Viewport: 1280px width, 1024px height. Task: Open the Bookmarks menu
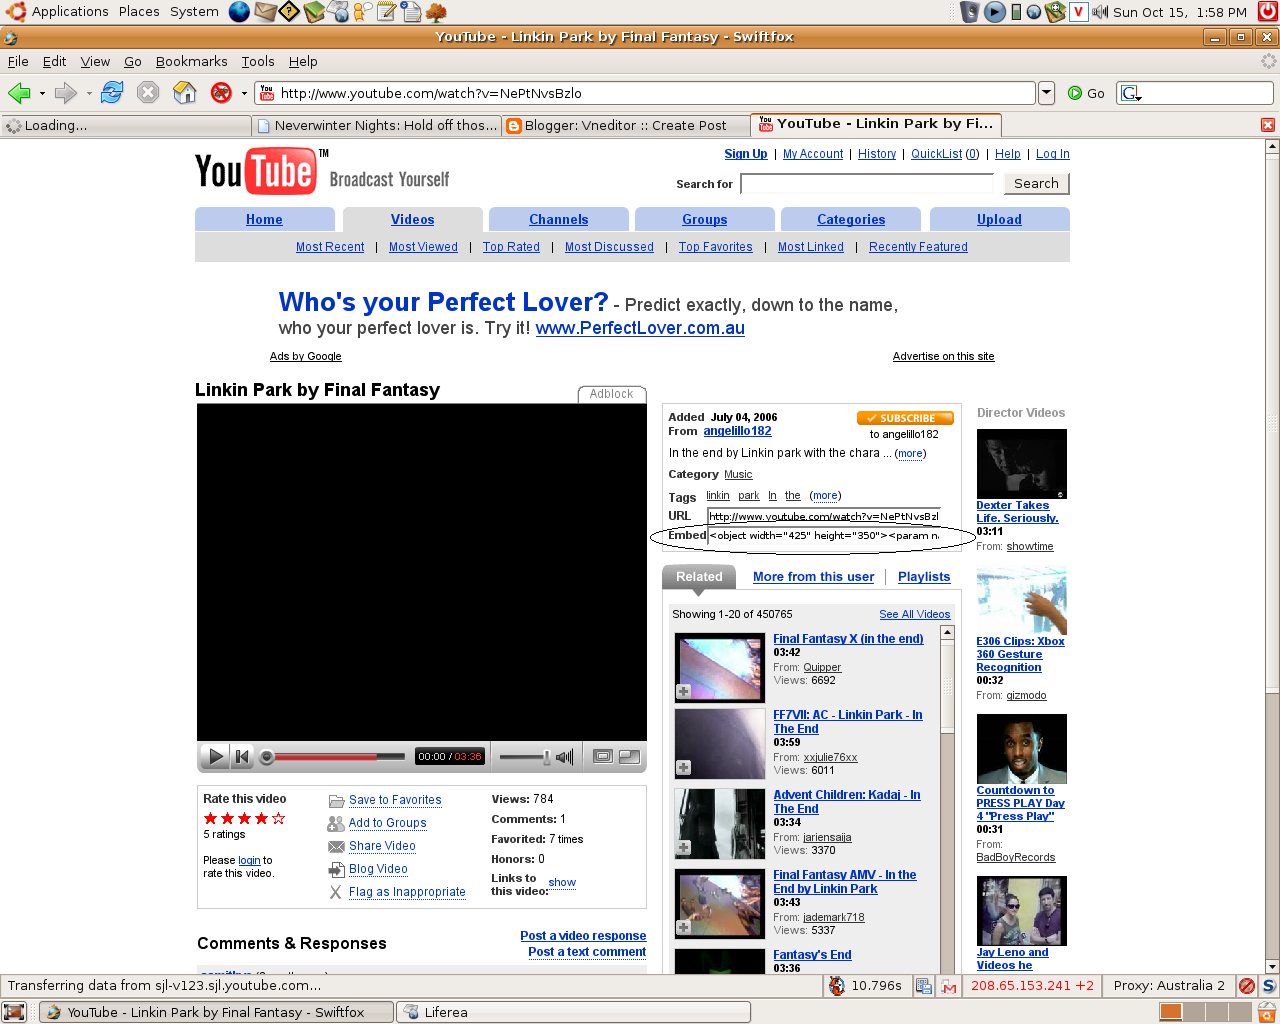pos(191,61)
